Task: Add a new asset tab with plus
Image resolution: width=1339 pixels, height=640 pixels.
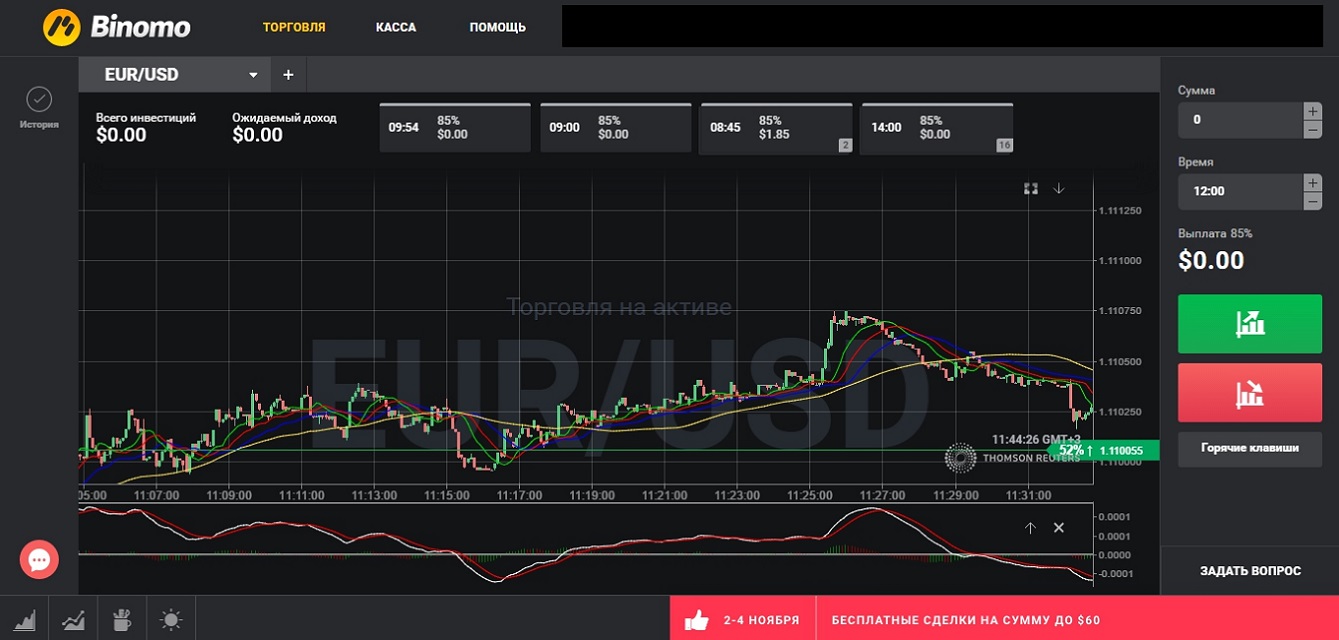Action: pyautogui.click(x=288, y=75)
